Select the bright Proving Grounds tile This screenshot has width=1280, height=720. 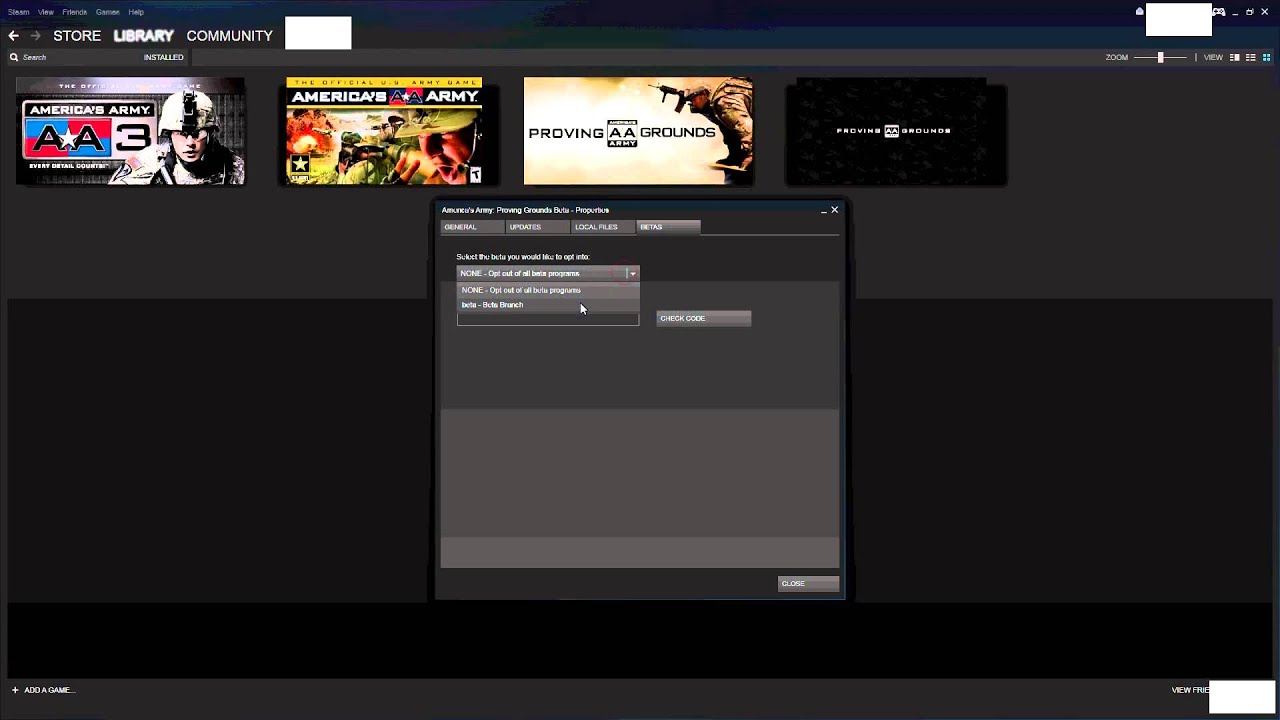tap(638, 131)
